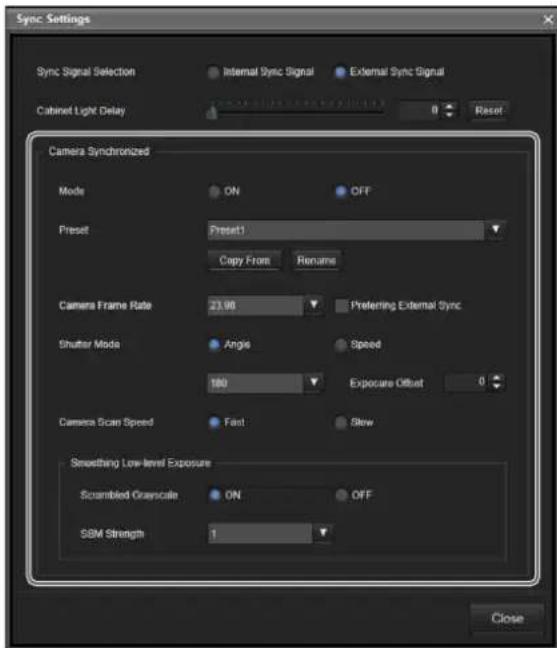Enable Scrambled Grayscale ON
This screenshot has width=557, height=648.
tap(215, 495)
